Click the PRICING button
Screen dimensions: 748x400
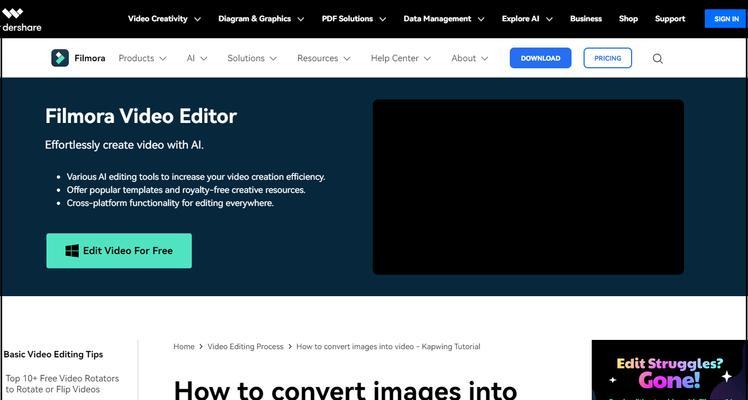click(607, 58)
